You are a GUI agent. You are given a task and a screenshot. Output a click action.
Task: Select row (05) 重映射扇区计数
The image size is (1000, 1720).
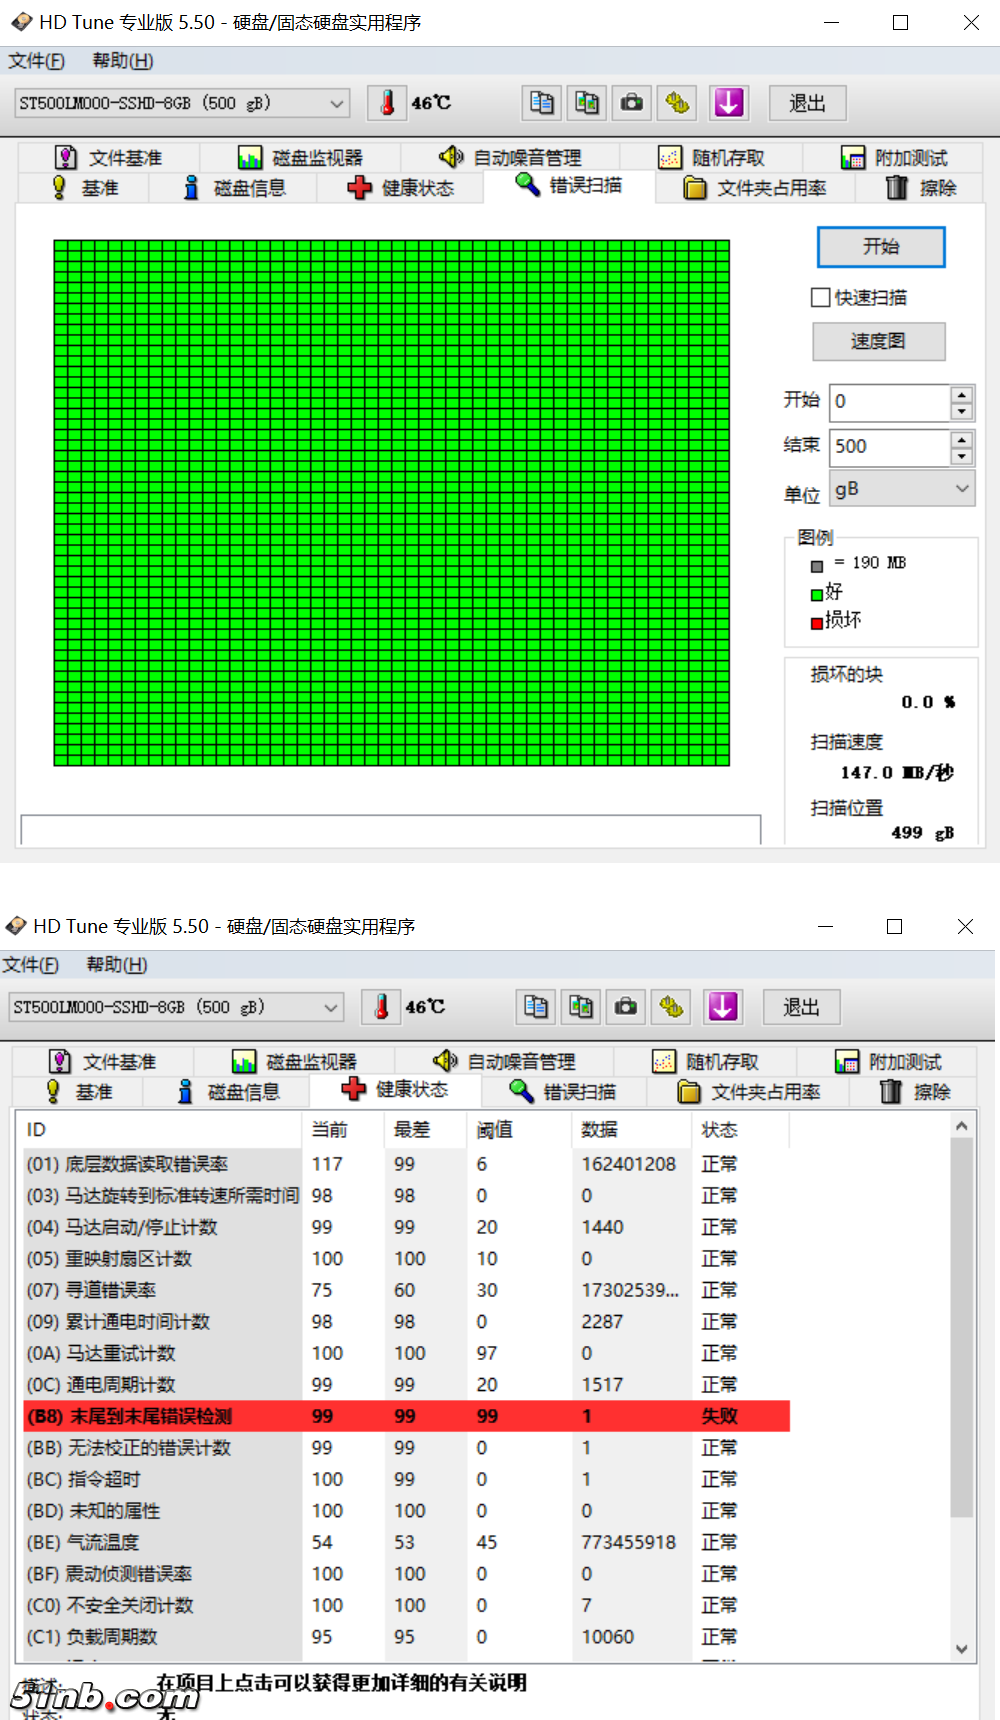(407, 1258)
